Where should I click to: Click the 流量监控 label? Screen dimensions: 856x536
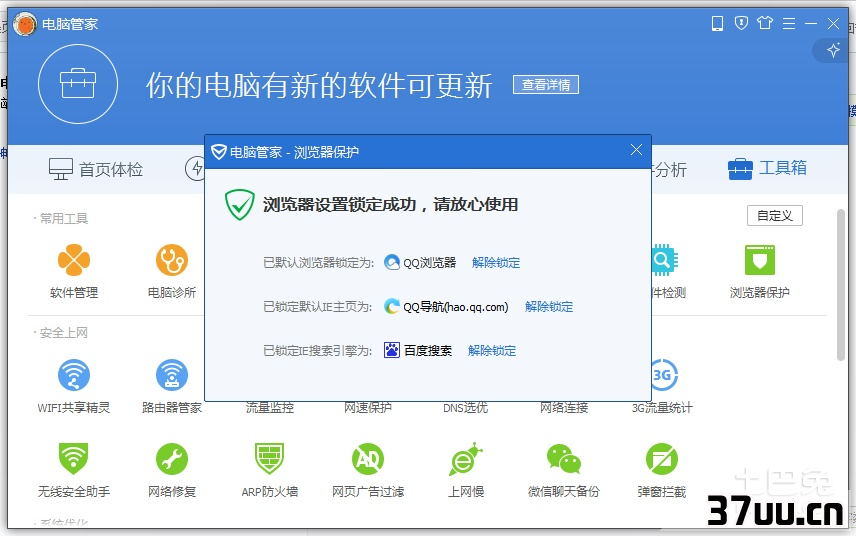click(x=270, y=408)
